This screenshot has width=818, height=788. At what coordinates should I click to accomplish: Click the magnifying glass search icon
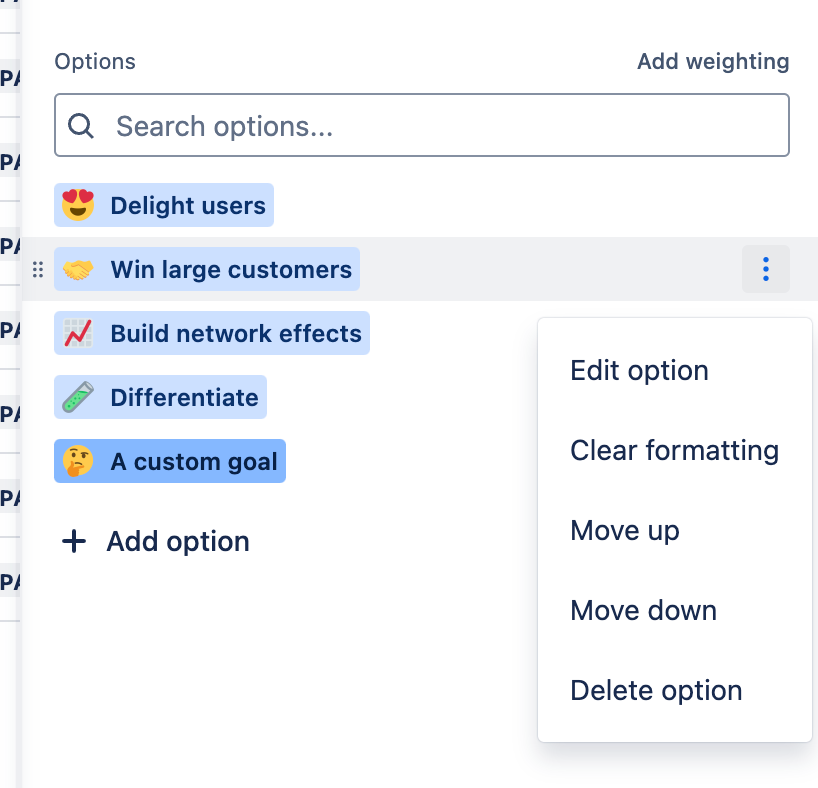pos(81,126)
